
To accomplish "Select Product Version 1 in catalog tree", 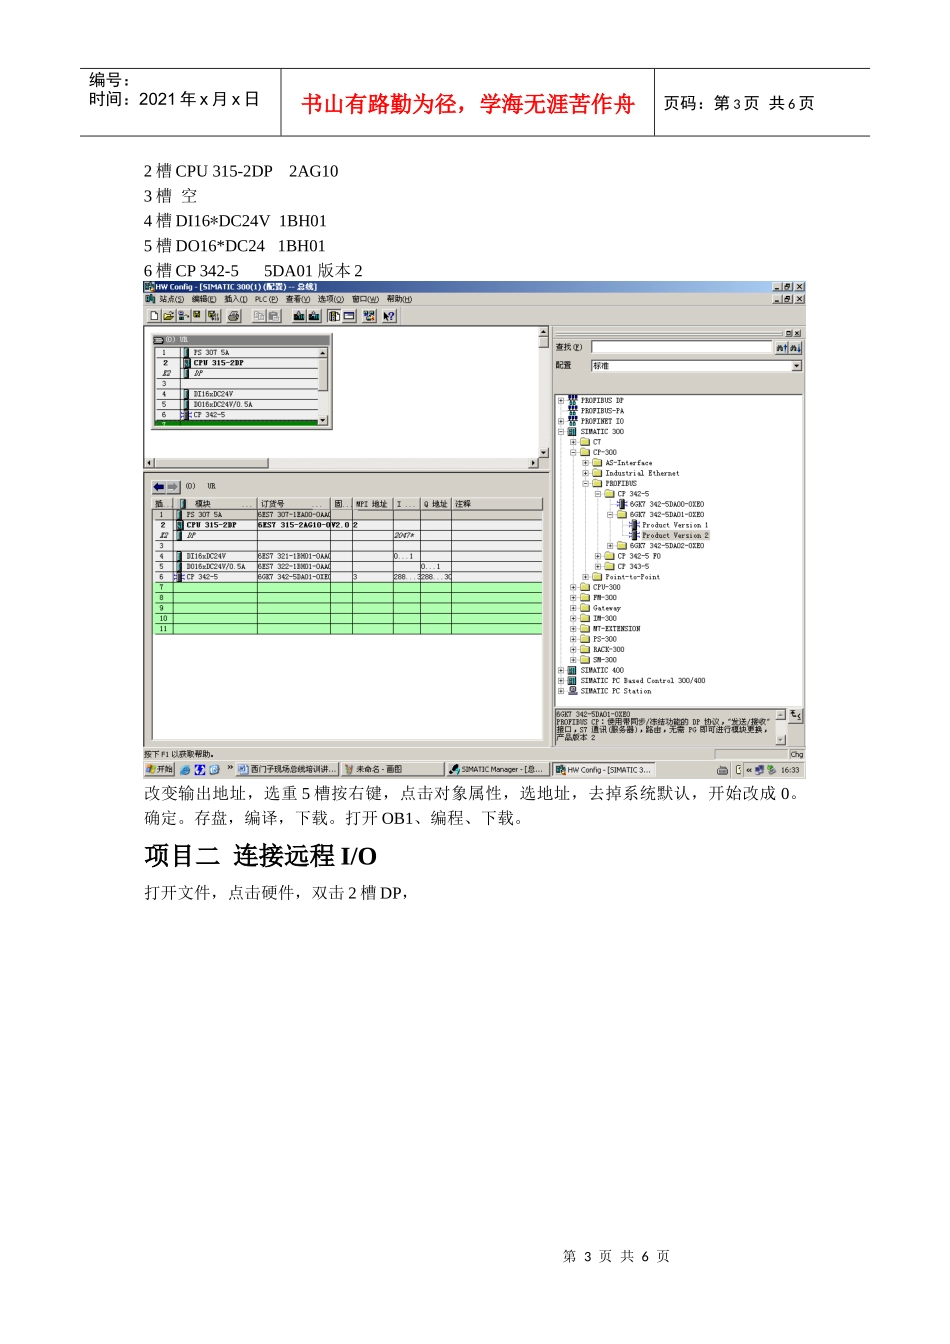I will click(675, 525).
